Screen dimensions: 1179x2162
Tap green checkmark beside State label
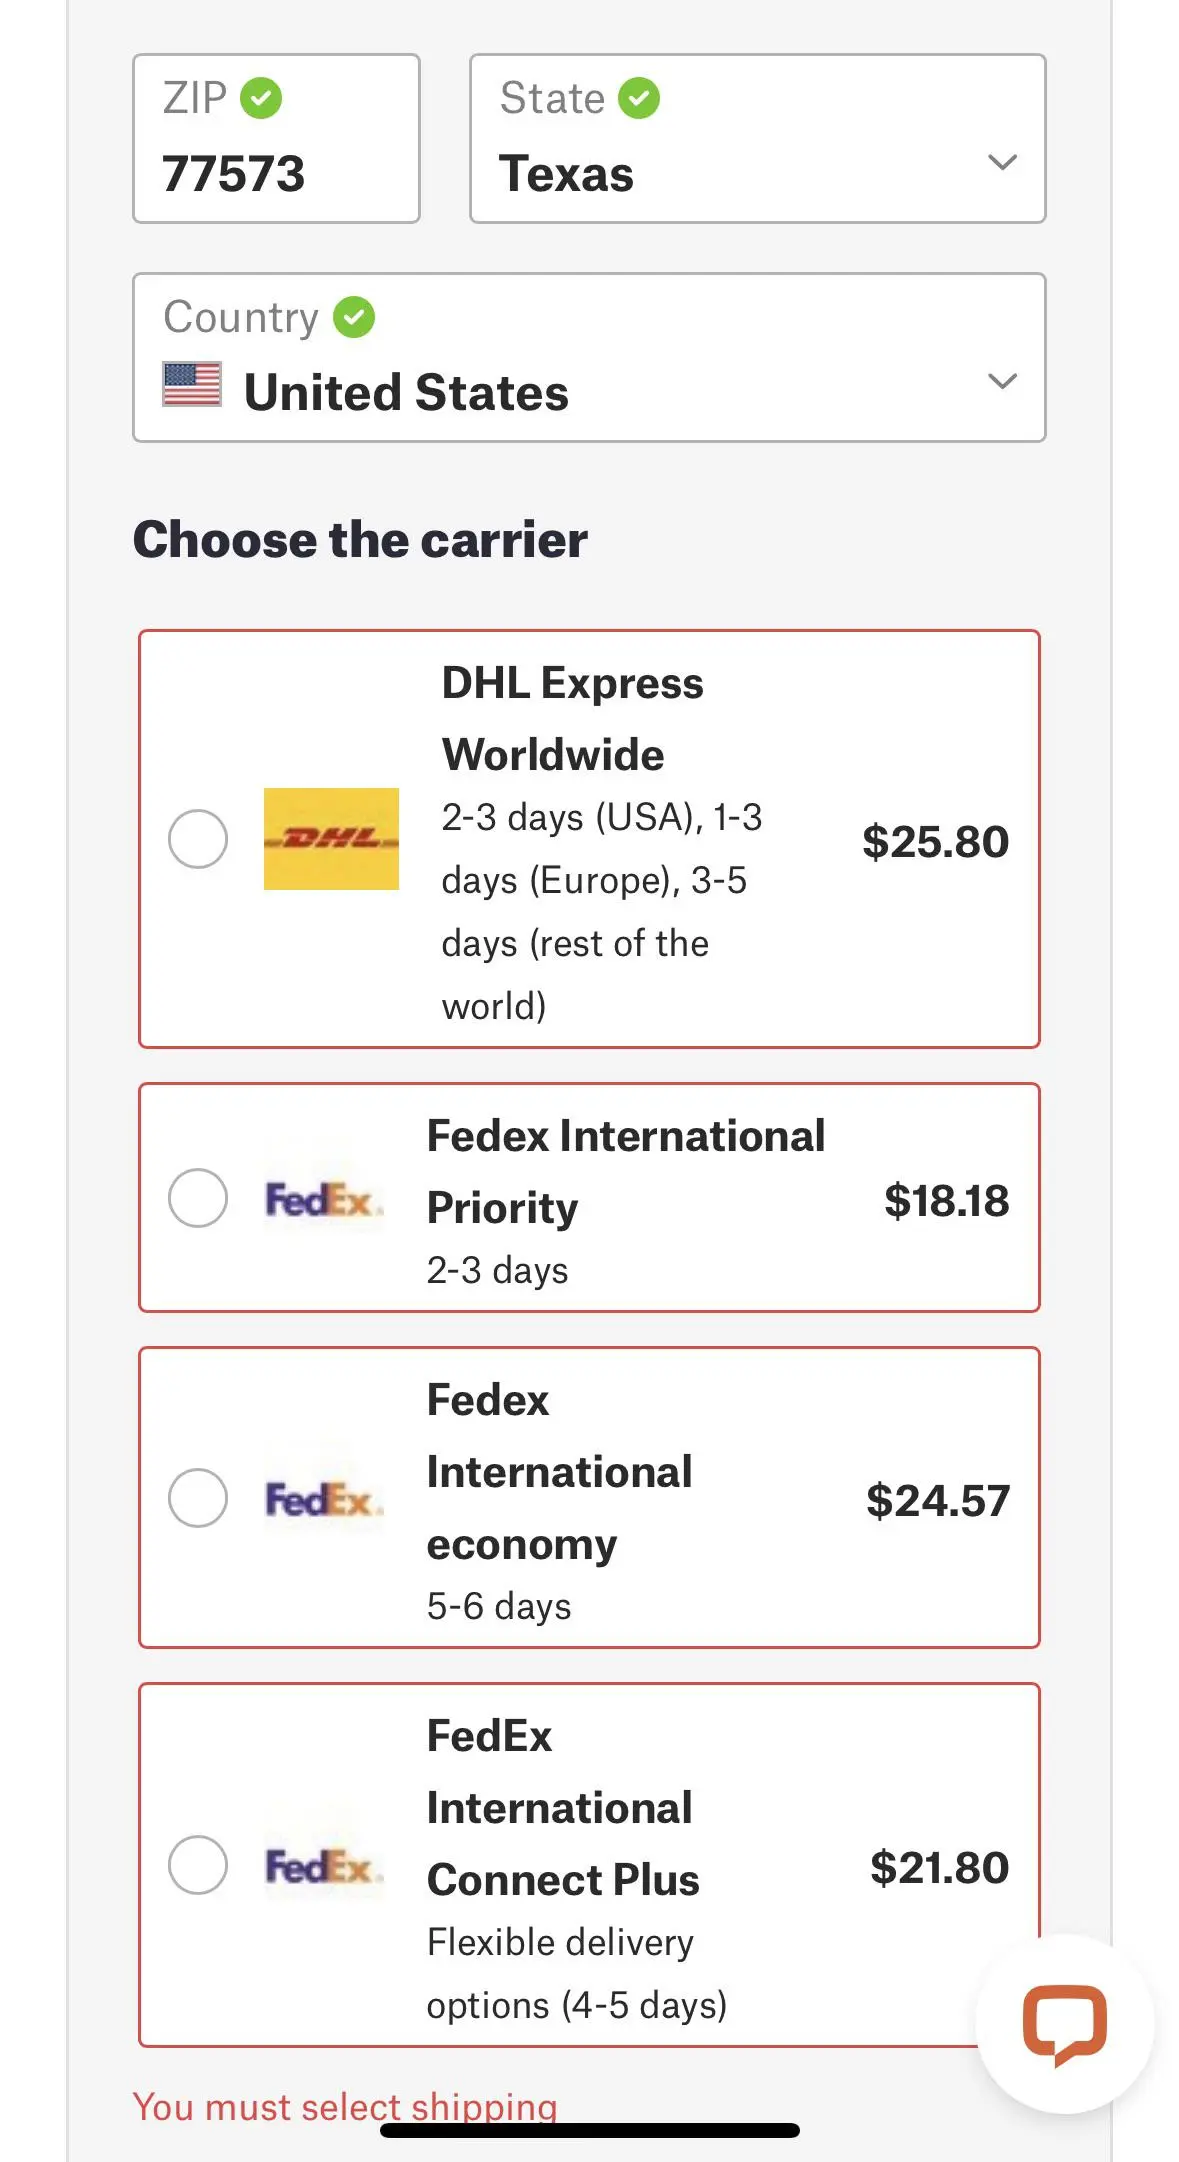click(639, 98)
